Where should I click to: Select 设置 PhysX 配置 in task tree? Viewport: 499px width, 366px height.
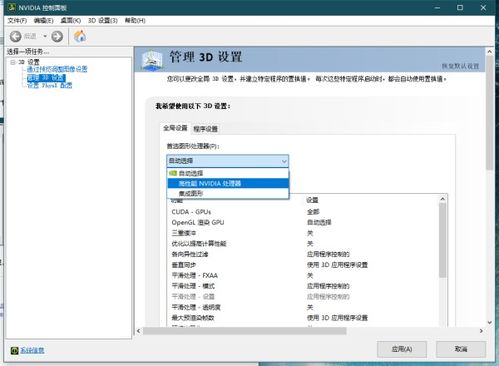pos(49,86)
